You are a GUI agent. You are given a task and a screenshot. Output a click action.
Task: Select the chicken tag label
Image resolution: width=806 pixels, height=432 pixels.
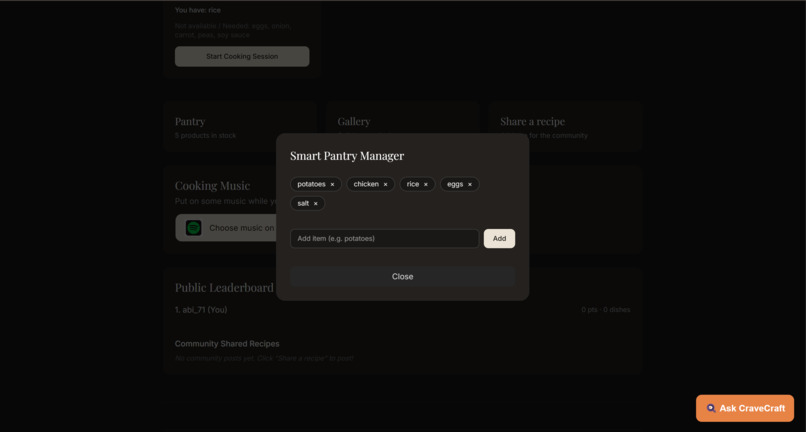pyautogui.click(x=366, y=184)
